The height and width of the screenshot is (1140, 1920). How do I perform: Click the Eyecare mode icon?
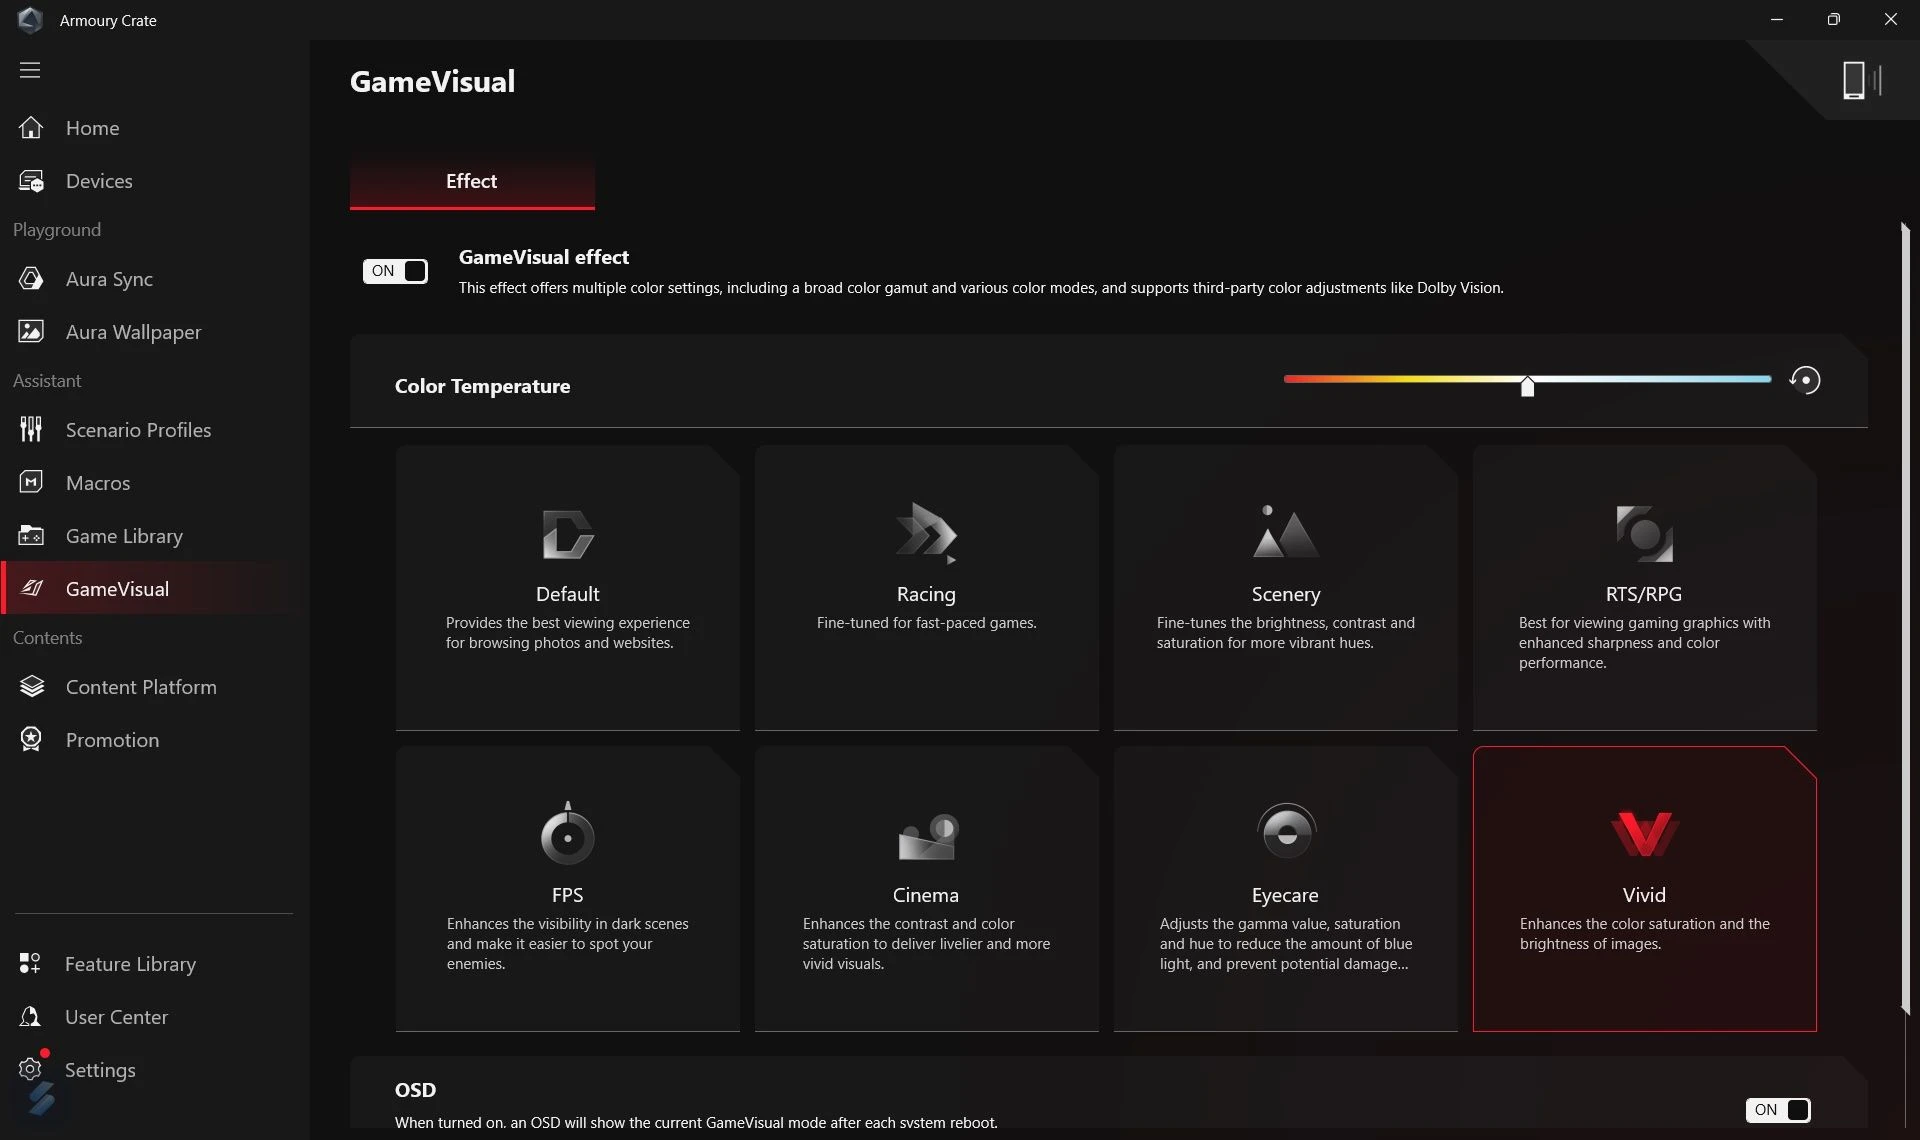1286,832
